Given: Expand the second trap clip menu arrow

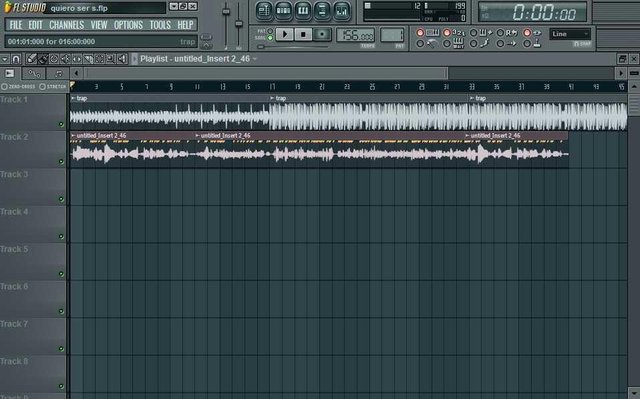Looking at the screenshot, I should point(272,98).
